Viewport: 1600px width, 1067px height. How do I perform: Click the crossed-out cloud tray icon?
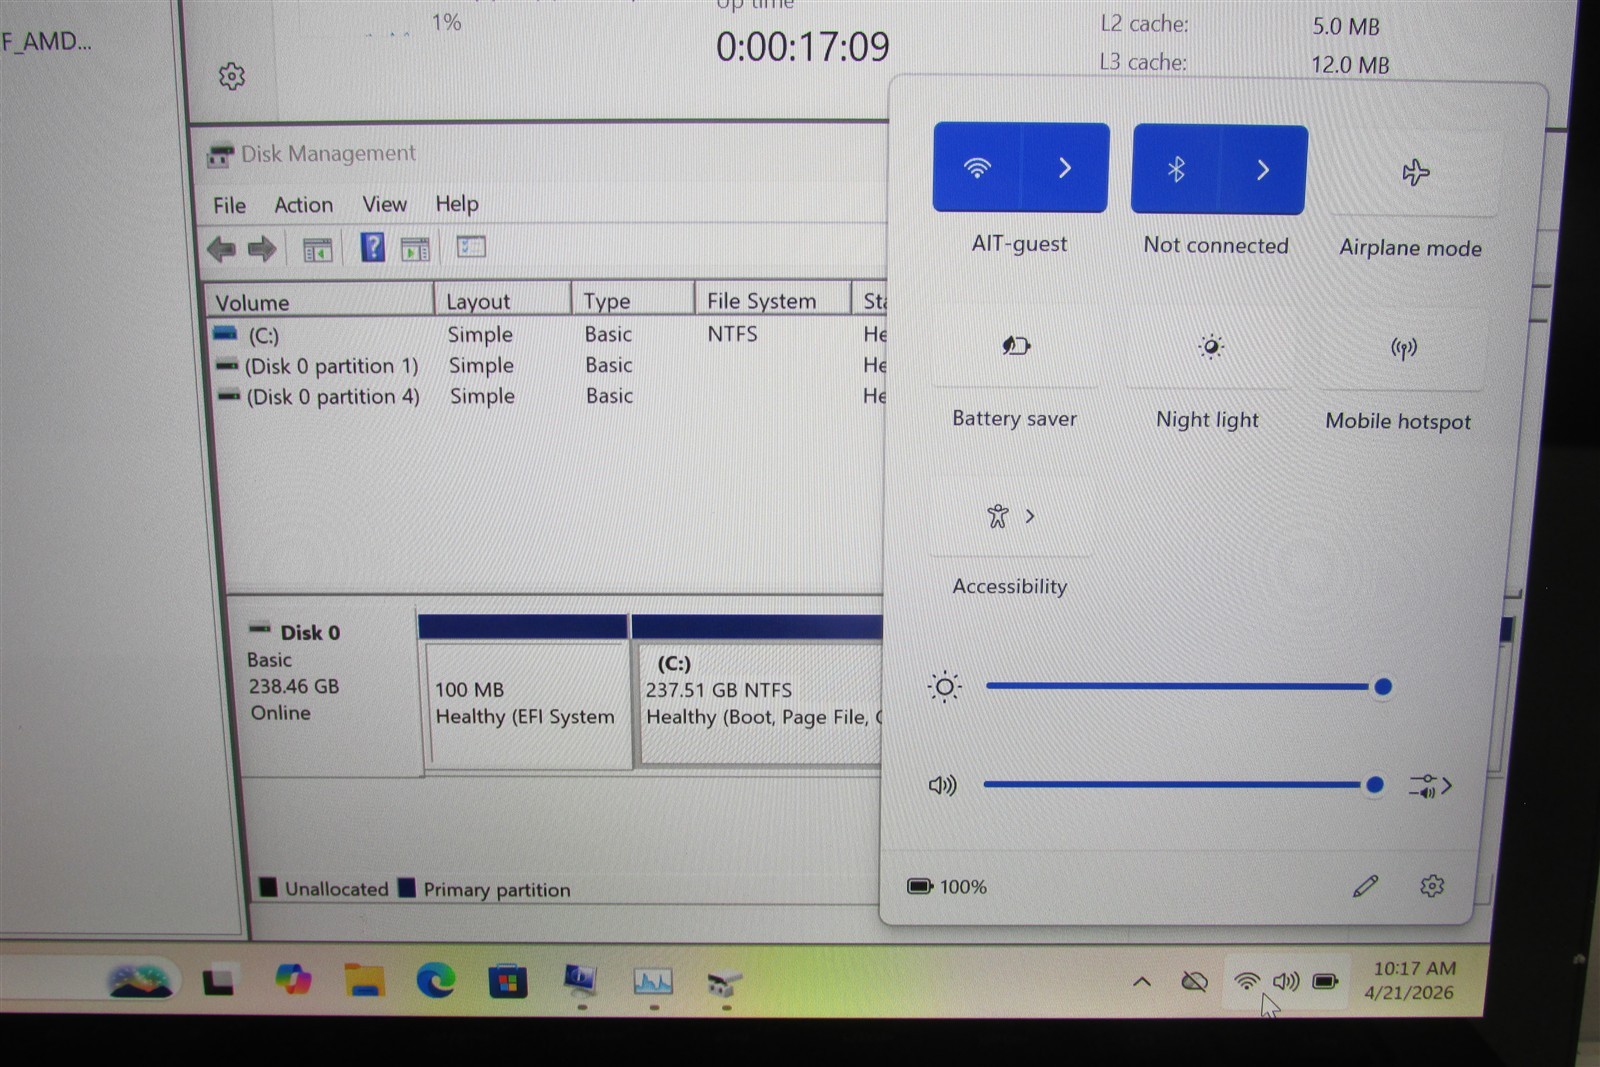point(1194,981)
